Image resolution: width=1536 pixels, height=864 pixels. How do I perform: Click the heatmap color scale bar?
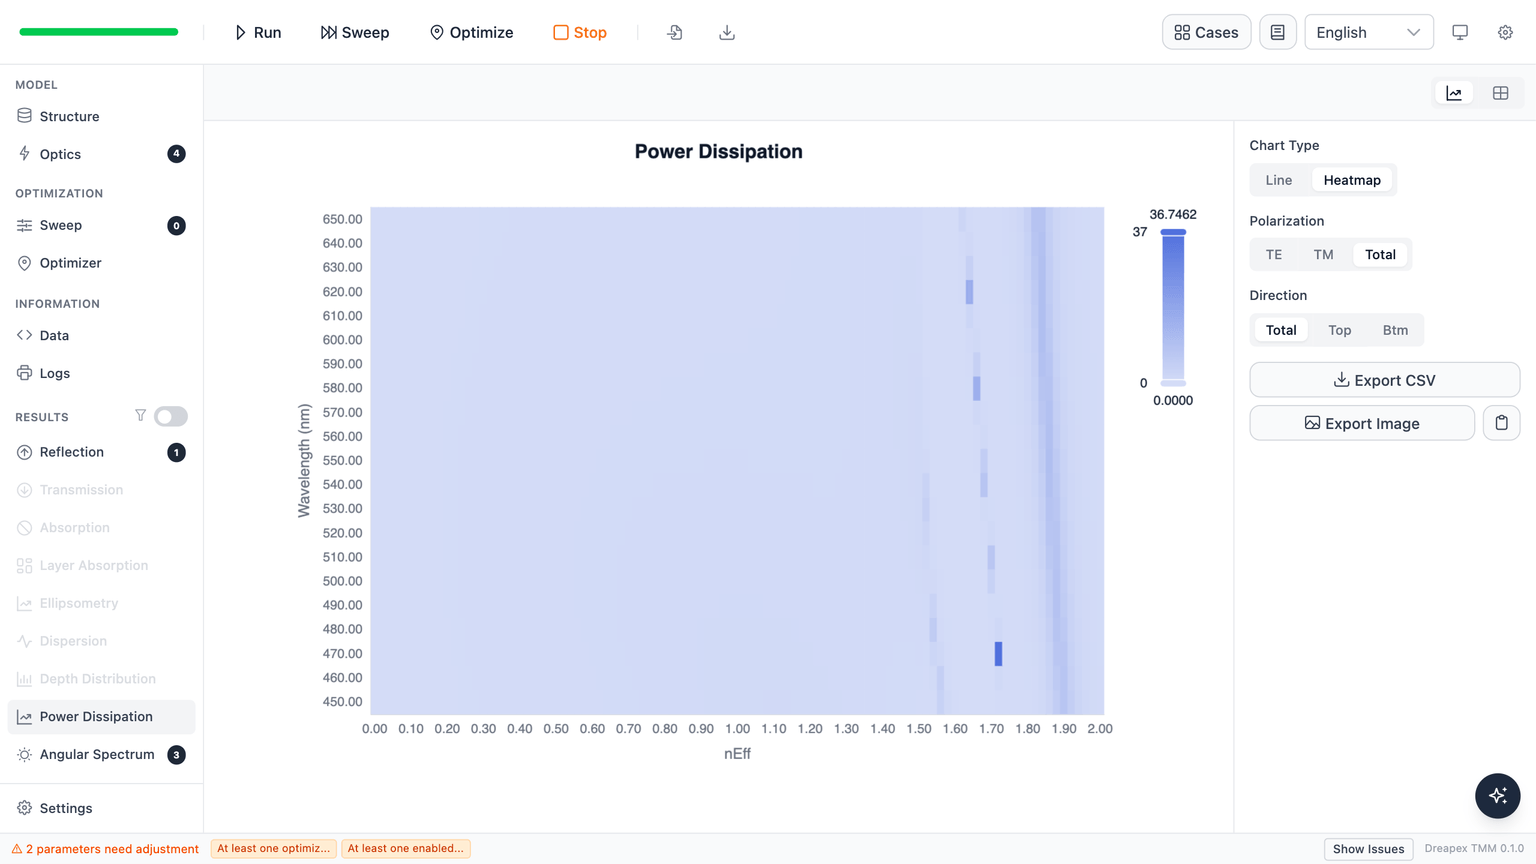(x=1173, y=308)
